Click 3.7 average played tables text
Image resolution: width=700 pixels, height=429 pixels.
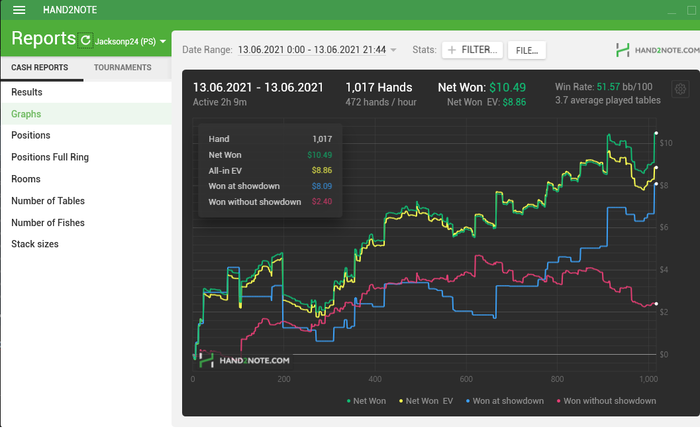tap(608, 100)
